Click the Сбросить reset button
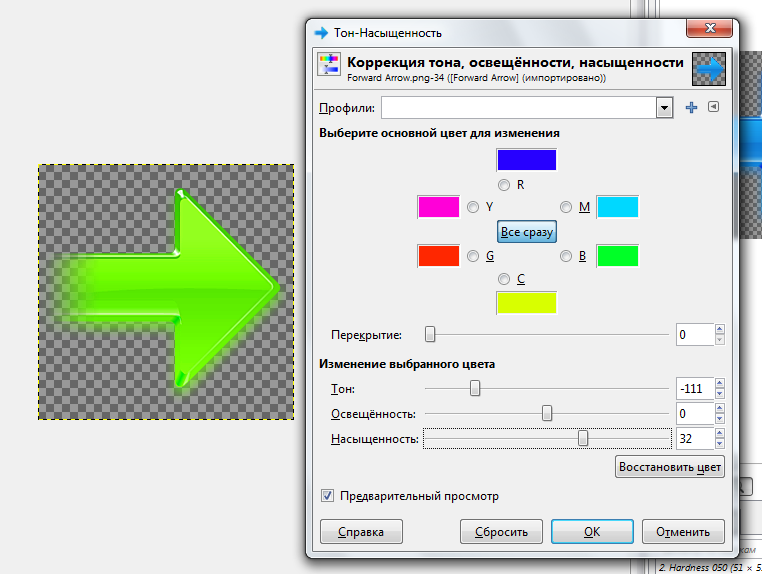 coord(501,532)
